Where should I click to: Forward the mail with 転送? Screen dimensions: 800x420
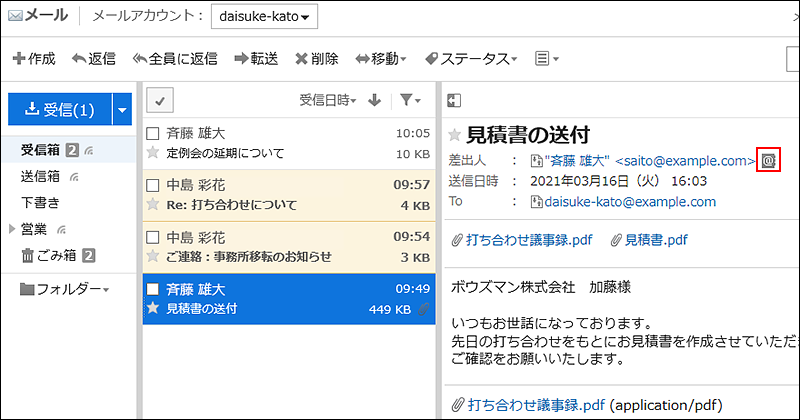[256, 59]
